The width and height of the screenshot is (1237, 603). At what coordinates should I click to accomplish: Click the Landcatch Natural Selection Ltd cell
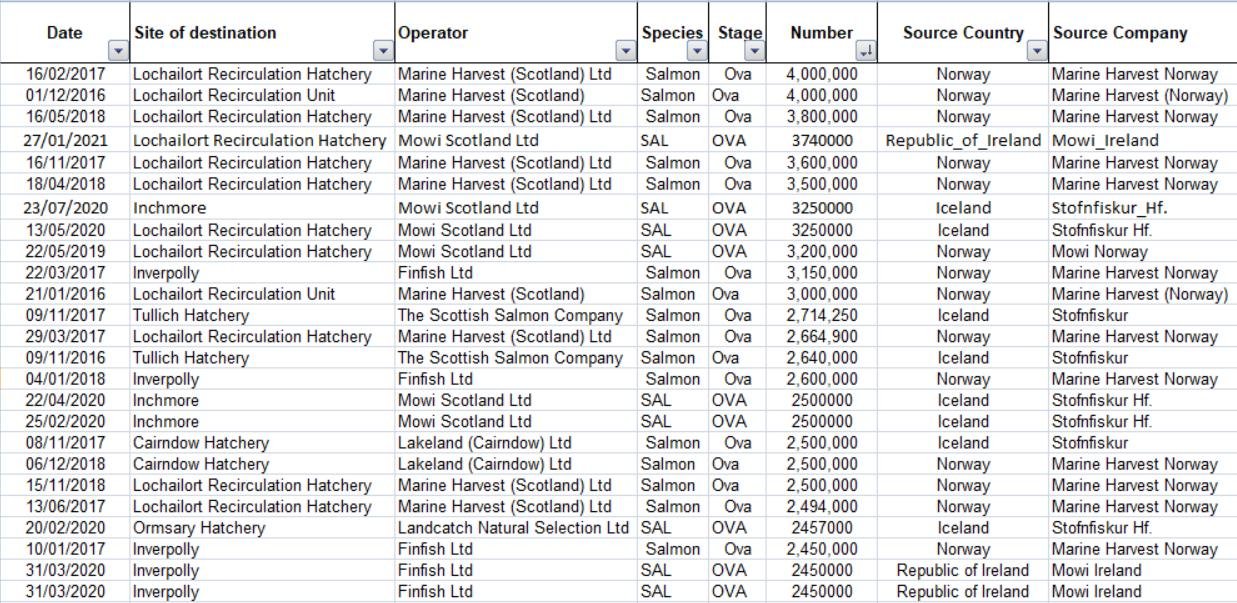(514, 527)
